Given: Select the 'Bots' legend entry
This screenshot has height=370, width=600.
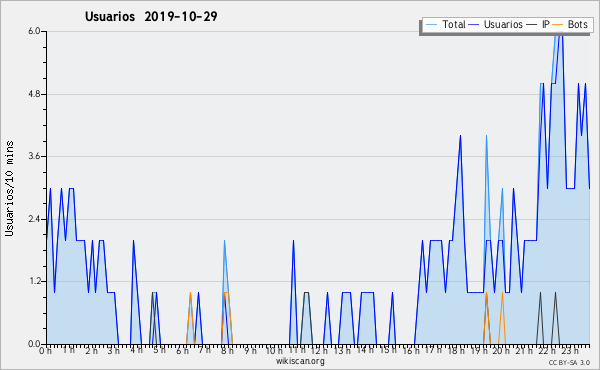Looking at the screenshot, I should point(570,24).
